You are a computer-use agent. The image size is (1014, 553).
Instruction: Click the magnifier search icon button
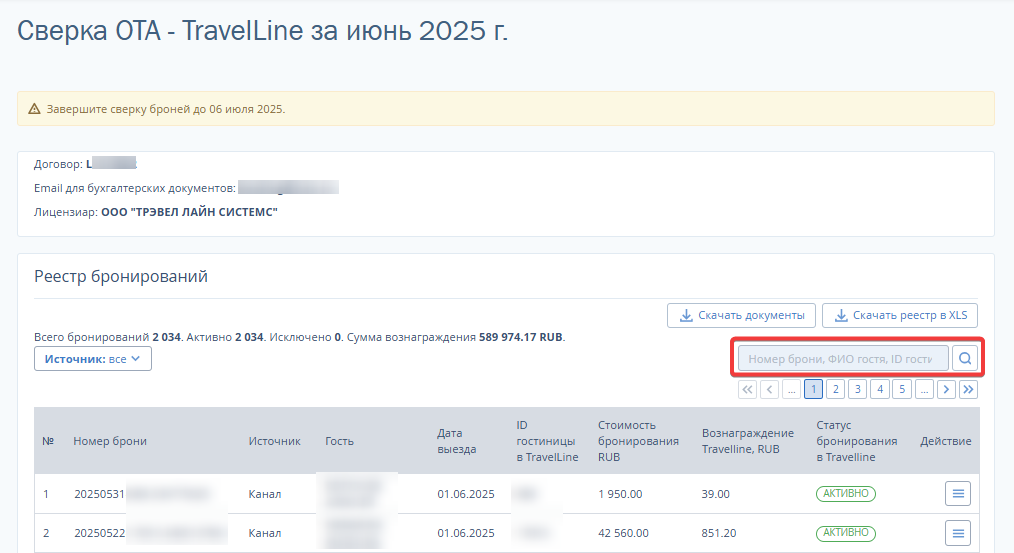(964, 358)
